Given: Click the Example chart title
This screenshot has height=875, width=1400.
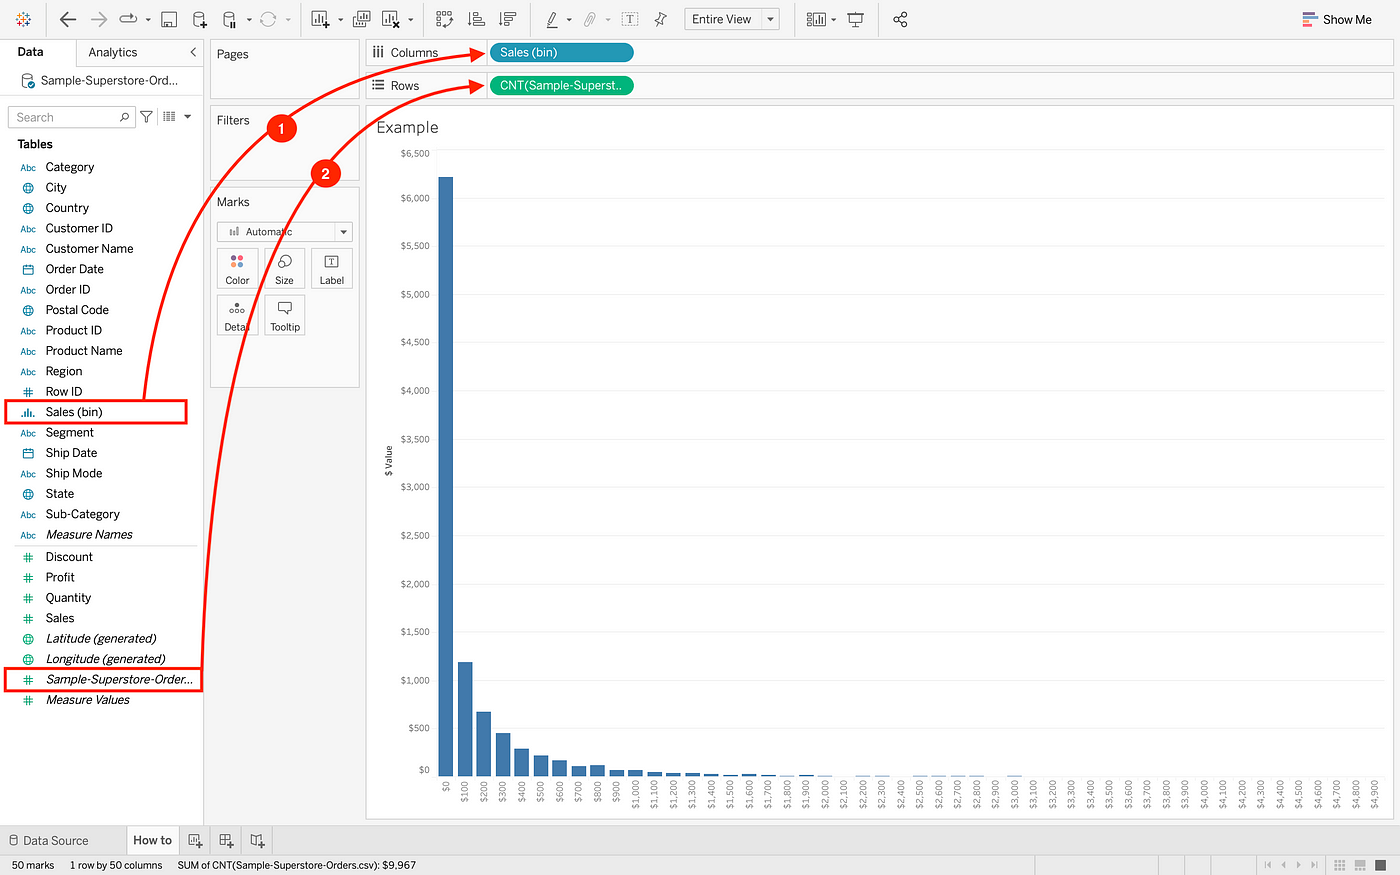Looking at the screenshot, I should (x=407, y=127).
